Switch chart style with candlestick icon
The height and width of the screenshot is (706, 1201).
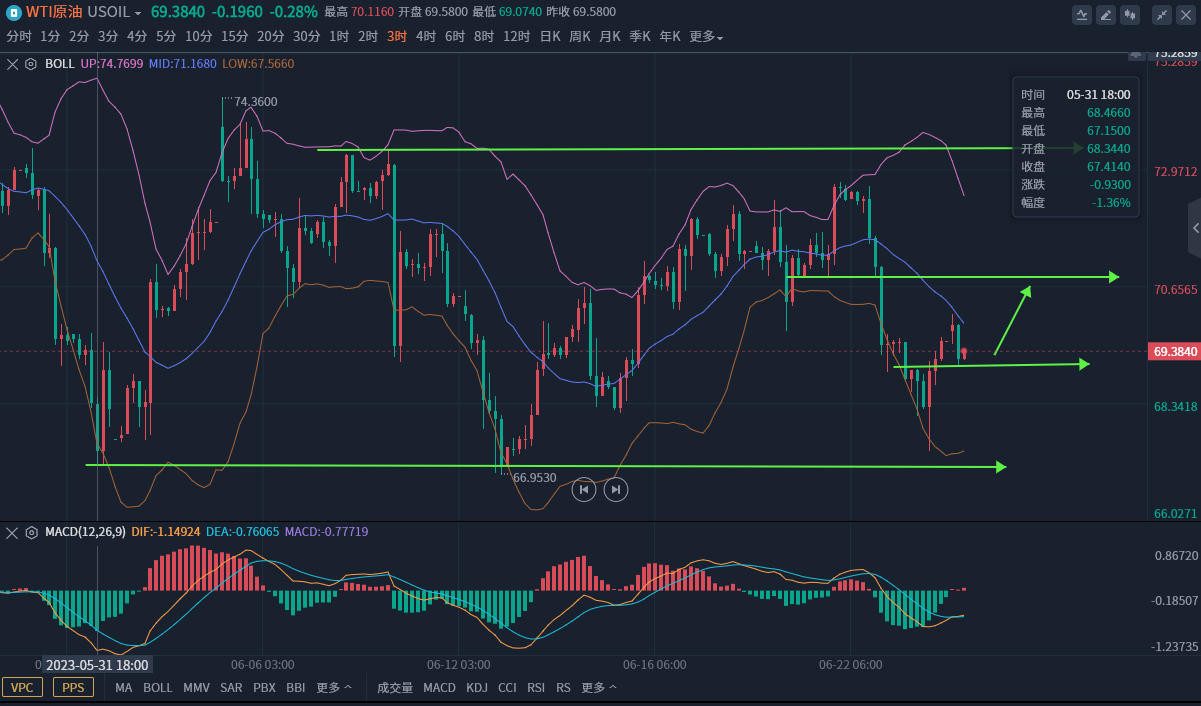tap(1130, 14)
